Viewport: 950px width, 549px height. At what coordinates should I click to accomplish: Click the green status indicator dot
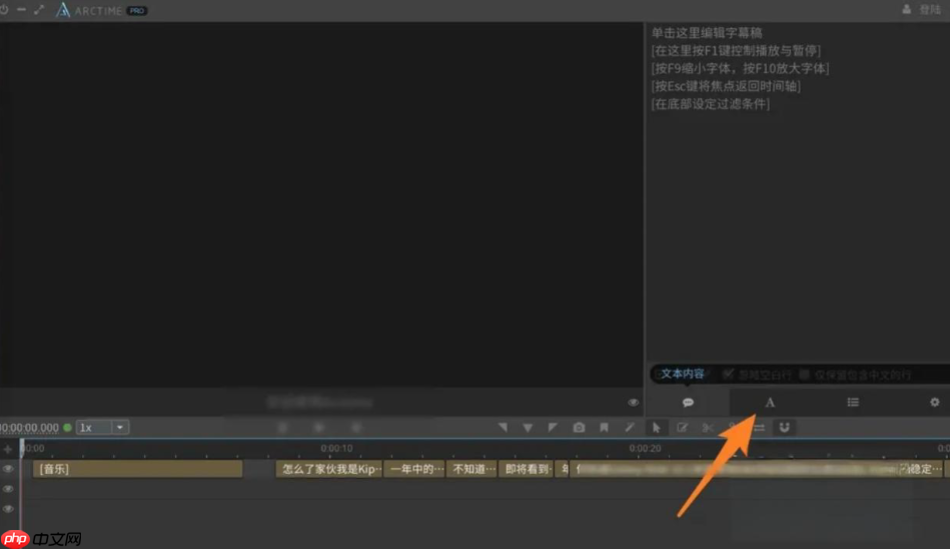pos(67,427)
